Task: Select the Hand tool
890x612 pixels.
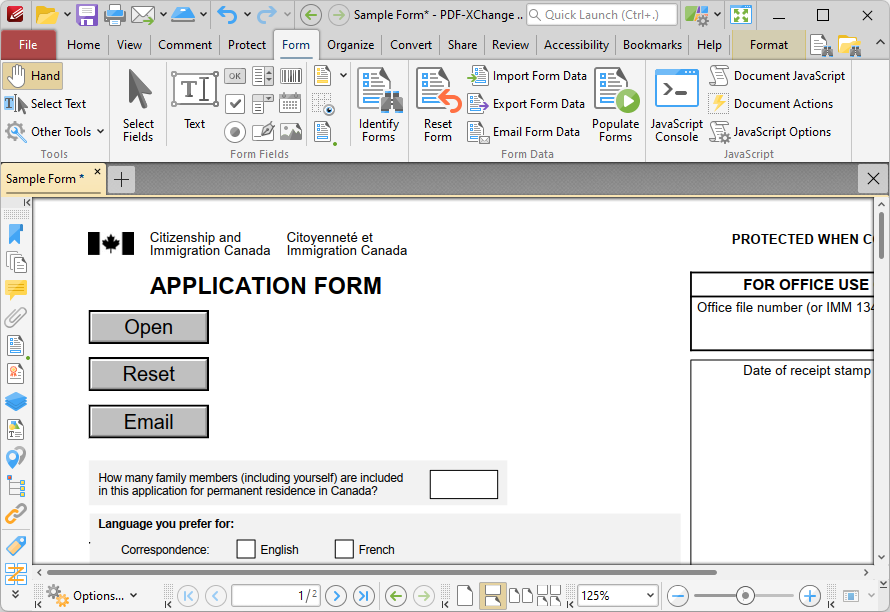Action: click(x=32, y=76)
